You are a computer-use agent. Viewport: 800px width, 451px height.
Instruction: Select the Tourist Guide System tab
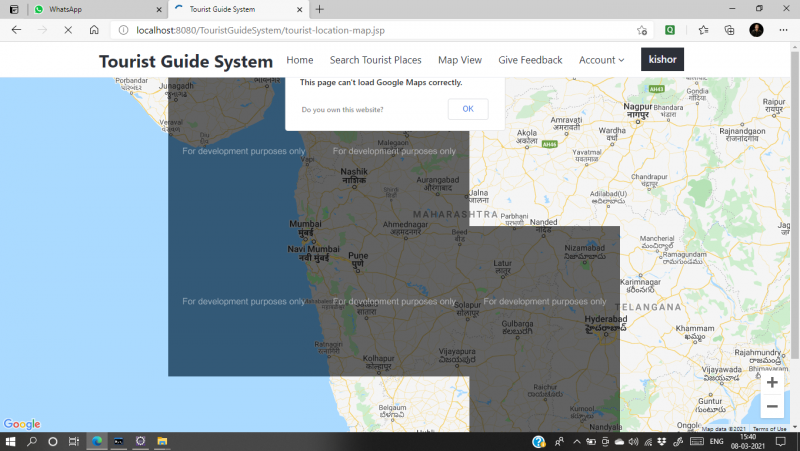click(x=237, y=9)
